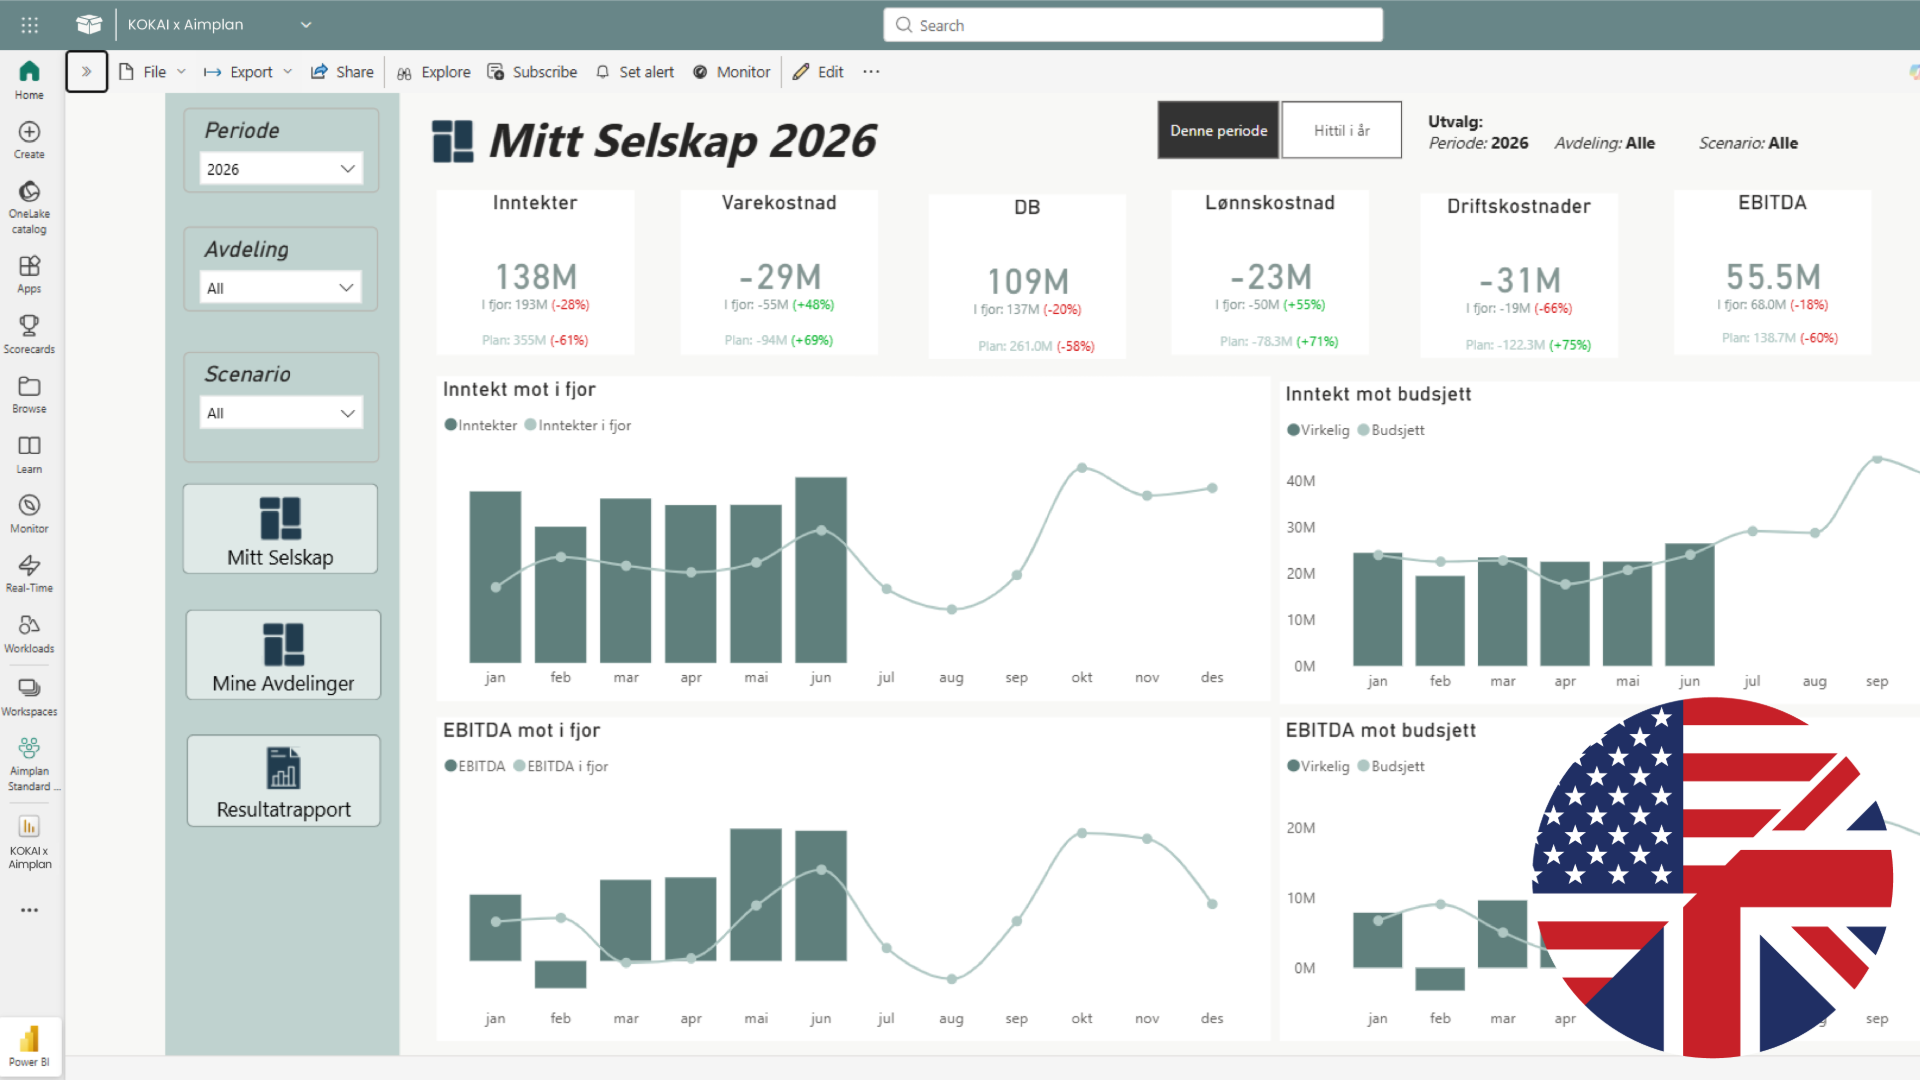Open the app launcher grid icon
Viewport: 1920px width, 1080px height.
click(x=30, y=25)
